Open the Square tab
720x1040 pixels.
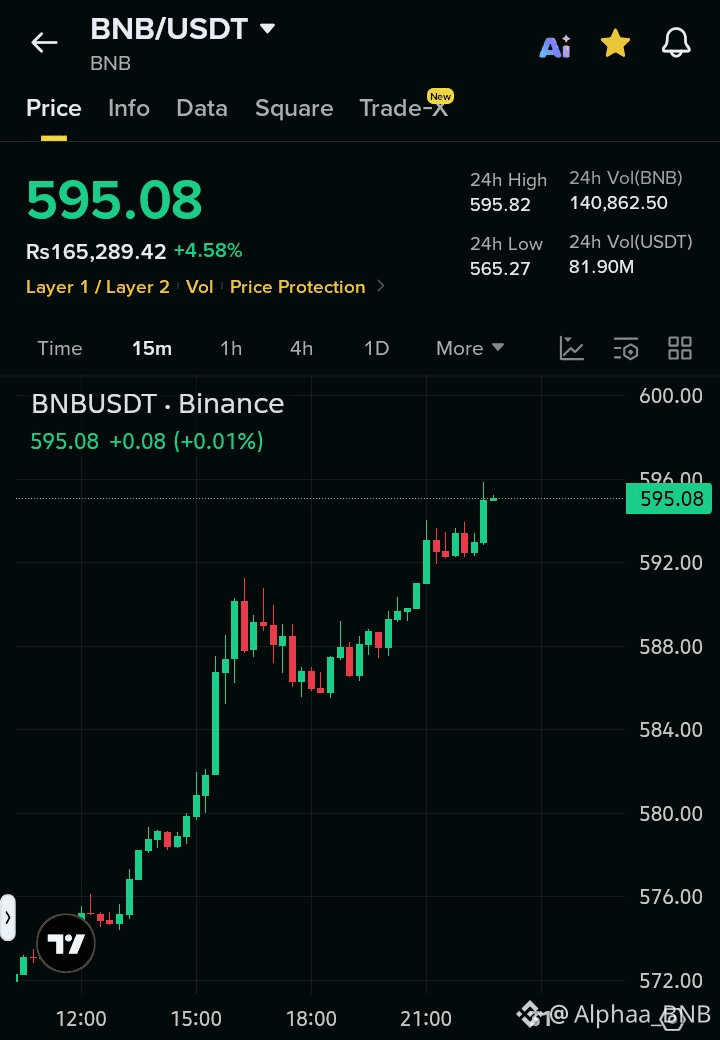click(294, 108)
